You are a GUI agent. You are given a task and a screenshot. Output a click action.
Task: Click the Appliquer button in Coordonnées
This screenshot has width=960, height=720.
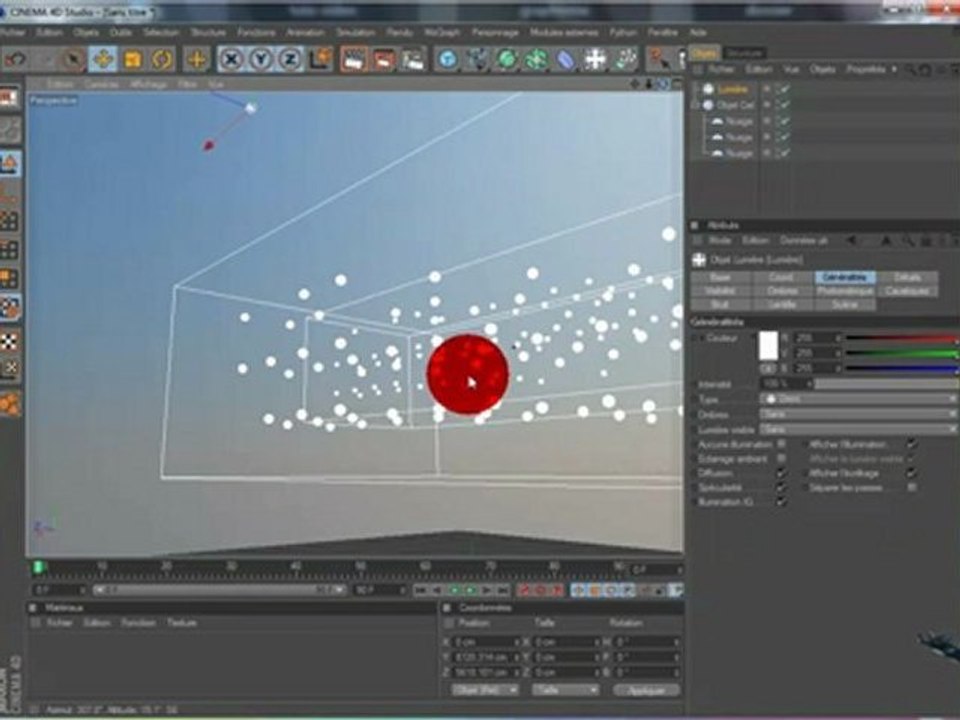647,690
